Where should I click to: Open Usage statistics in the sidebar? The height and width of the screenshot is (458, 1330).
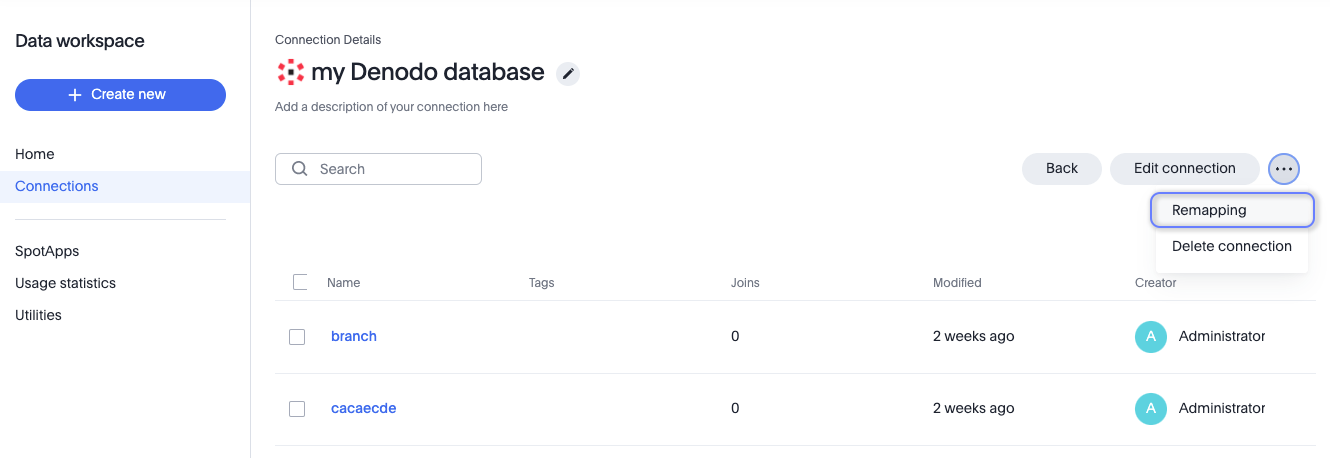pyautogui.click(x=65, y=283)
